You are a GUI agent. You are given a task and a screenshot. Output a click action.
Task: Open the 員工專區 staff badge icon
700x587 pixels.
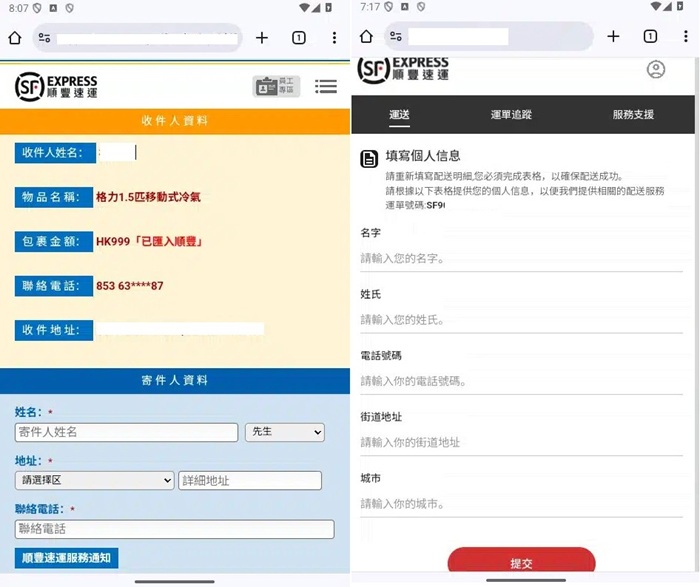pos(276,86)
